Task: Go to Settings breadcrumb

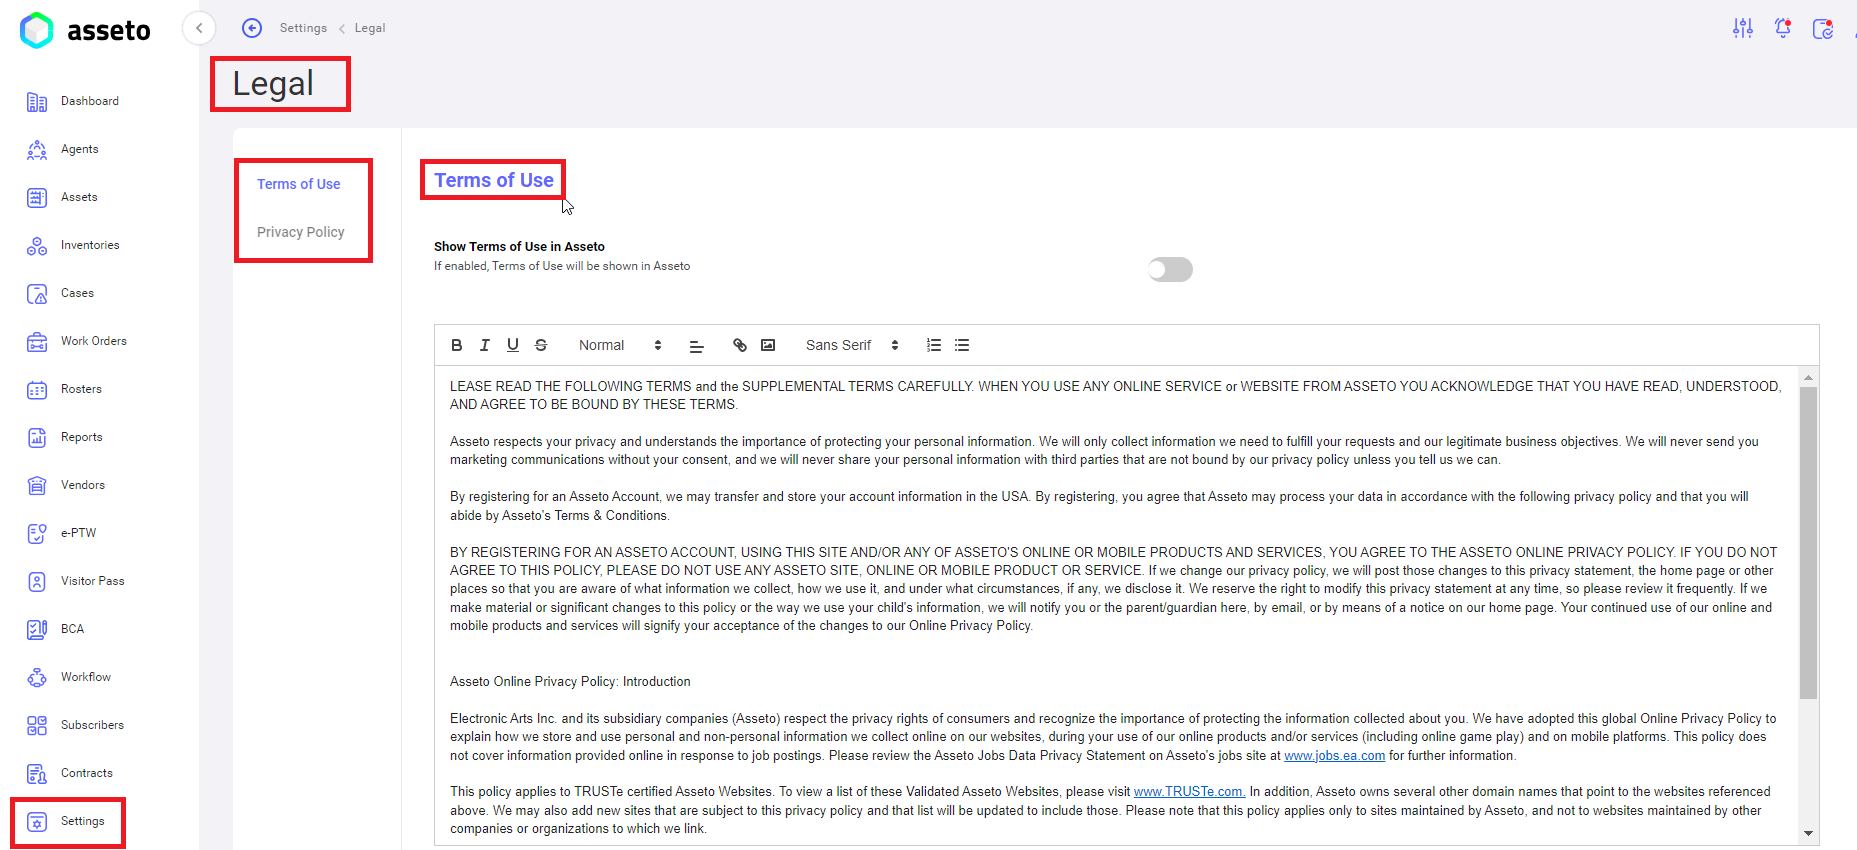Action: coord(303,28)
